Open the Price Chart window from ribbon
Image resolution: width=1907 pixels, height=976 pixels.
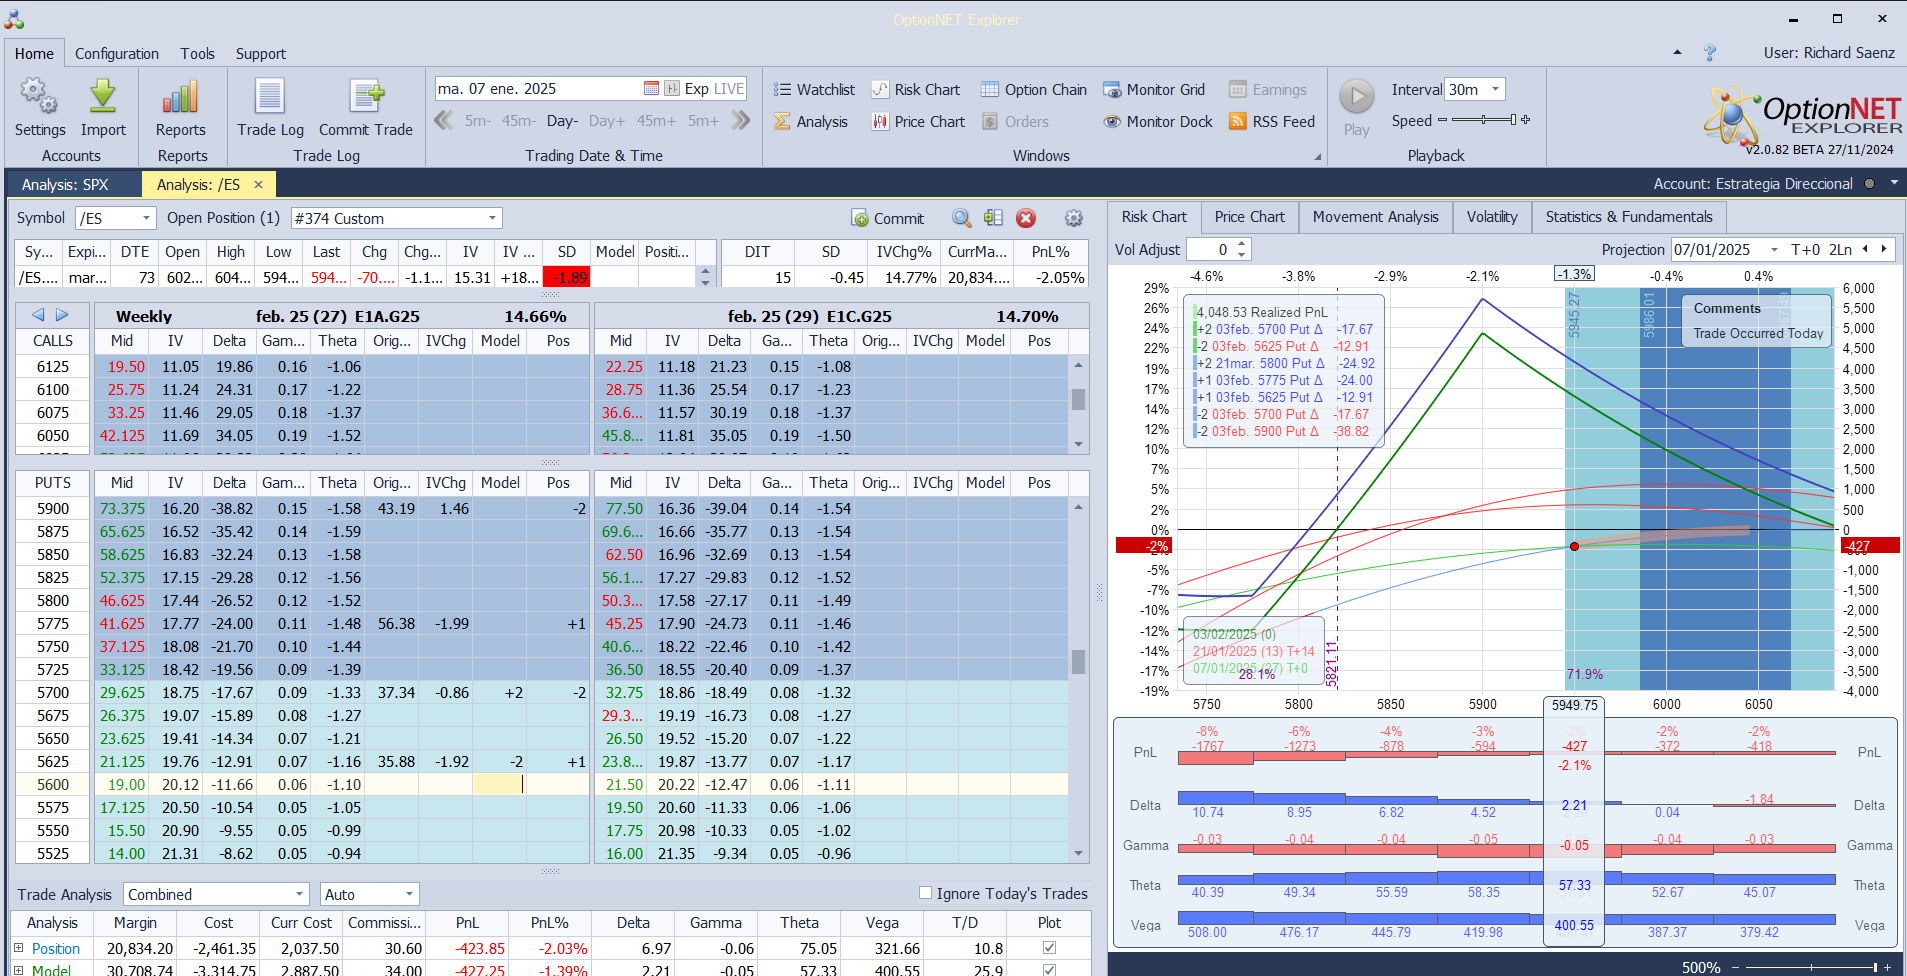[x=918, y=121]
